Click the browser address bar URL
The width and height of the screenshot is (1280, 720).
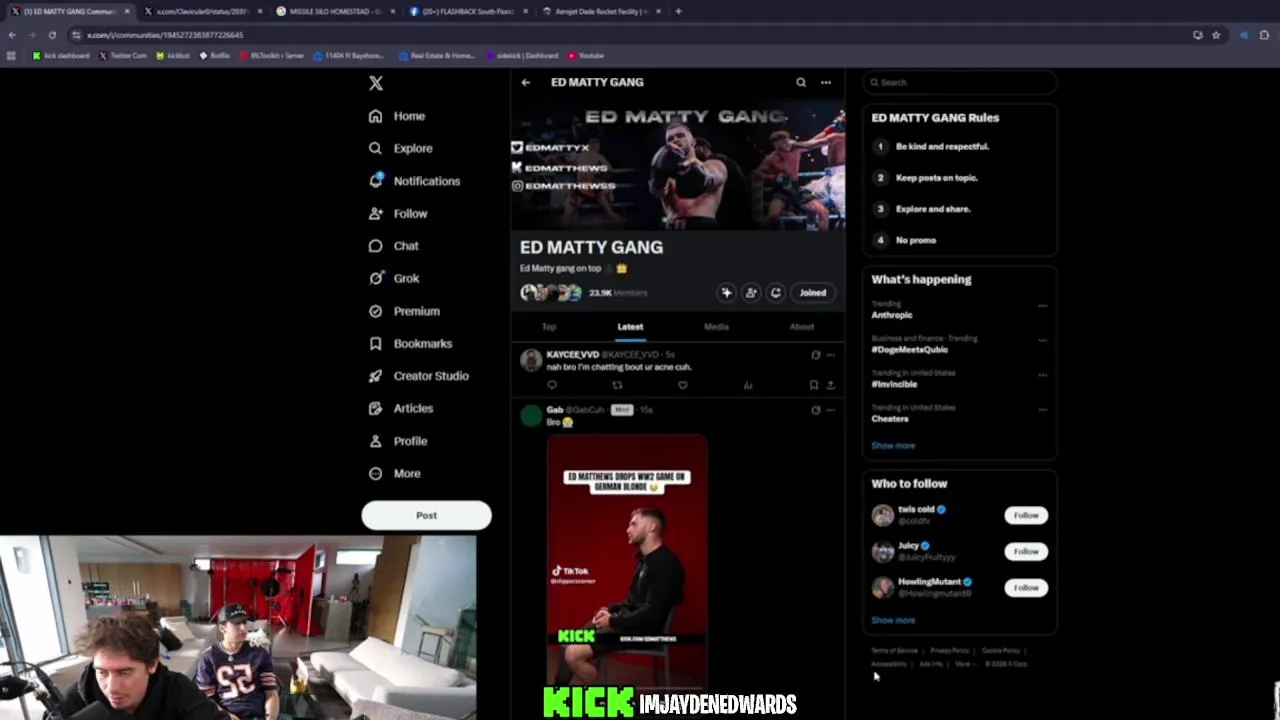[x=165, y=35]
